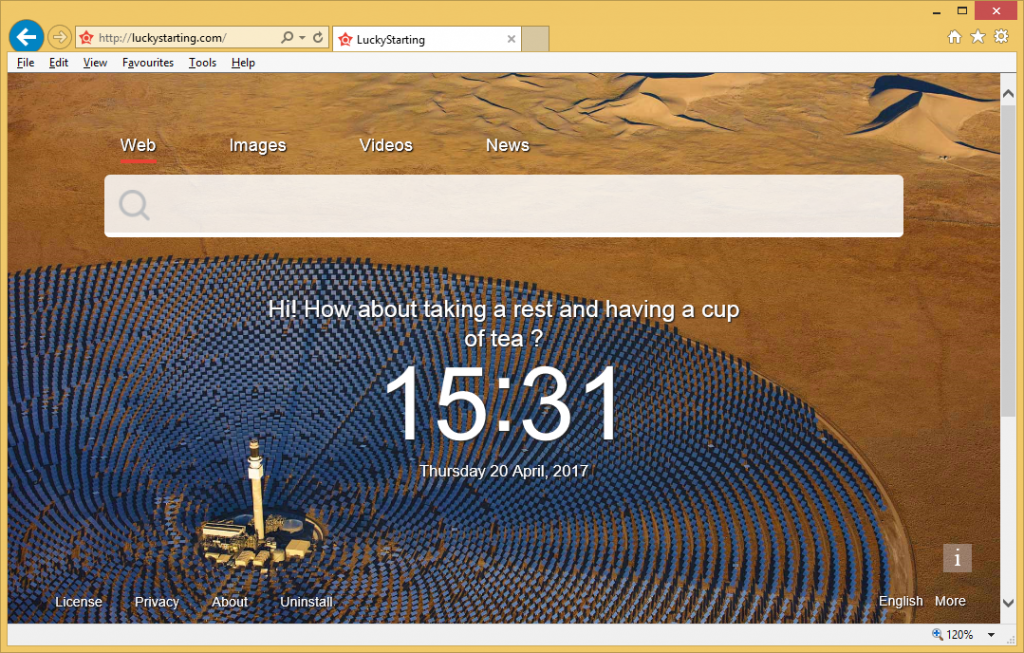Open favourites star icon
This screenshot has height=653, width=1024.
click(x=977, y=37)
